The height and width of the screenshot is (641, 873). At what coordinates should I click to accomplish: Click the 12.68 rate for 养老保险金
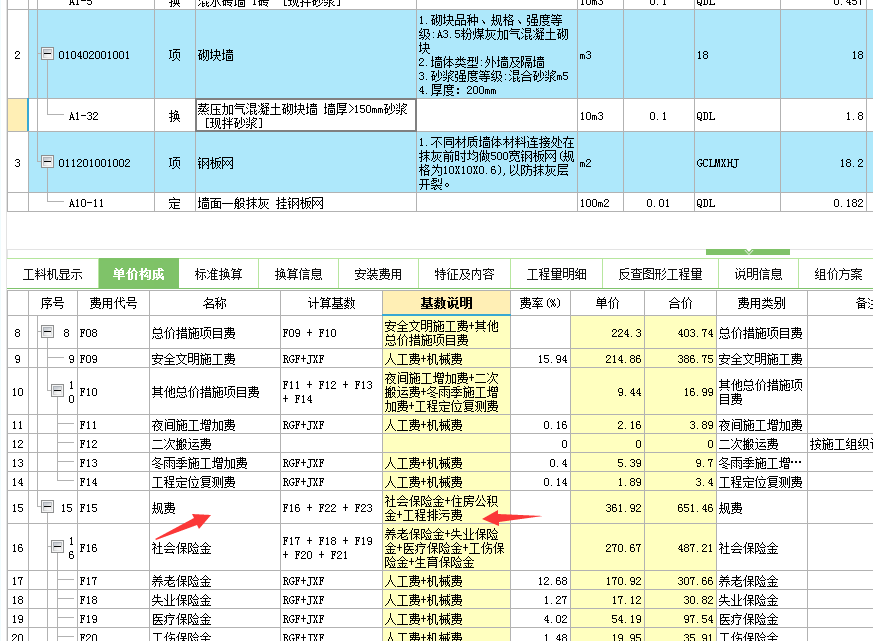coord(540,581)
